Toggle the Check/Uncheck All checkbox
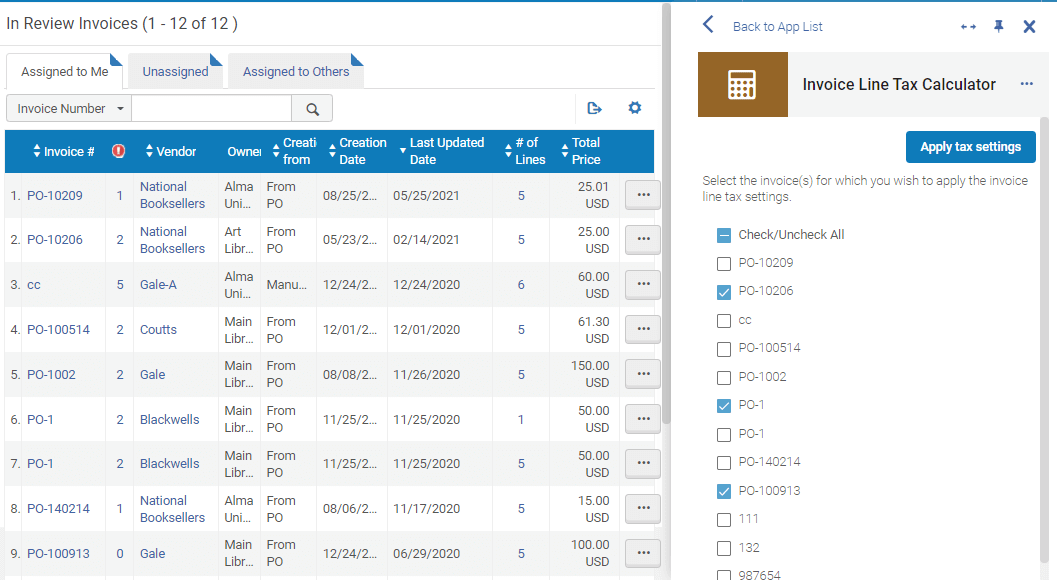The width and height of the screenshot is (1057, 580). click(723, 233)
